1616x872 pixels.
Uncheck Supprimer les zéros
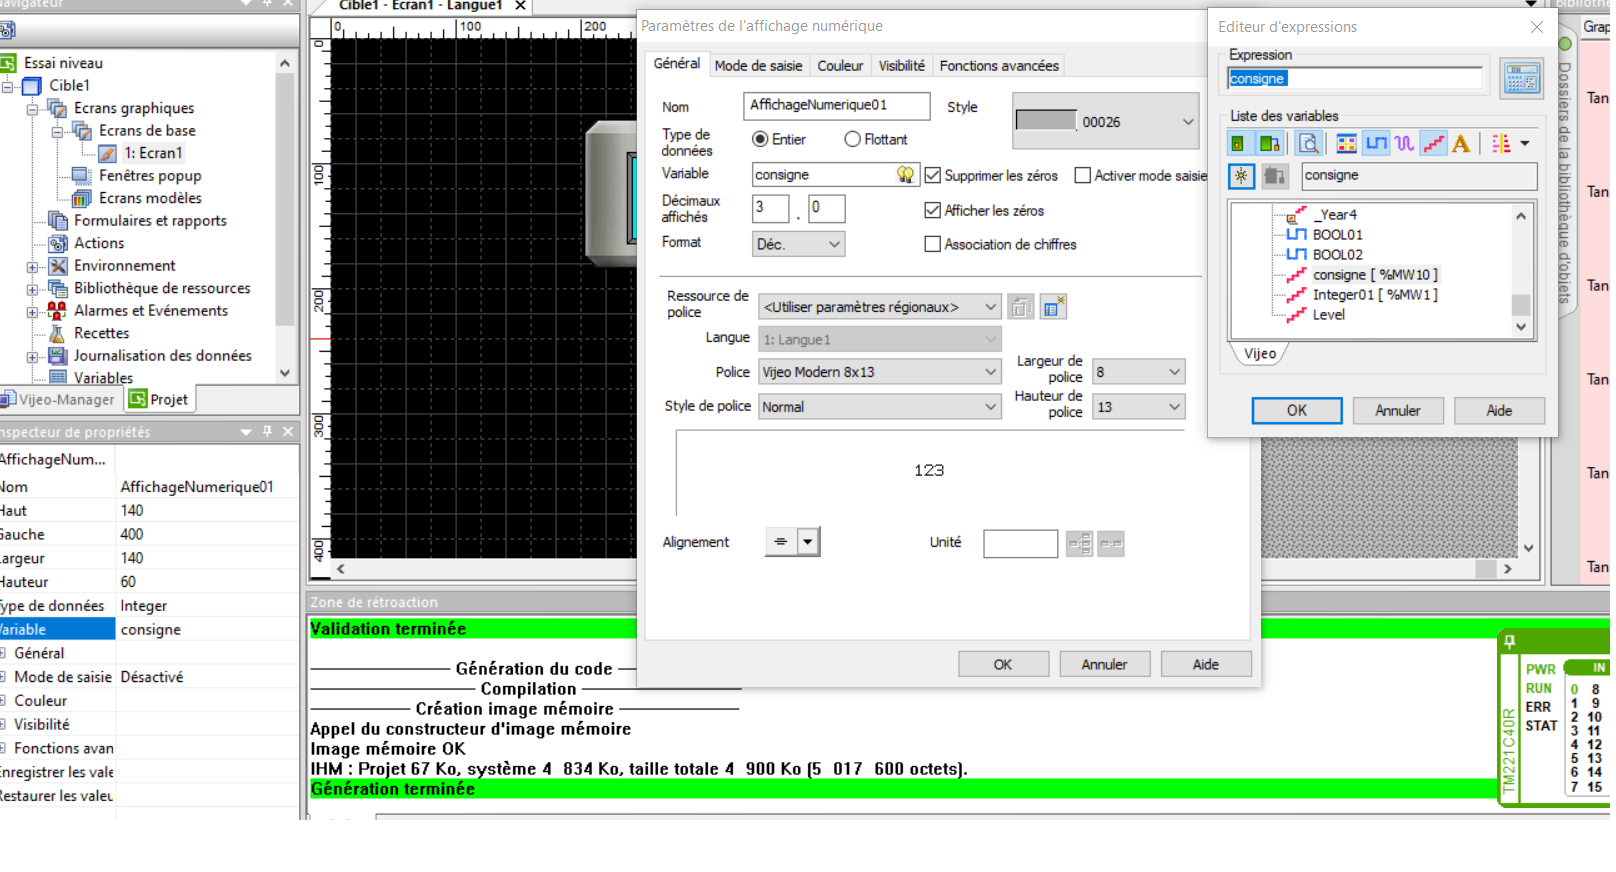[933, 176]
